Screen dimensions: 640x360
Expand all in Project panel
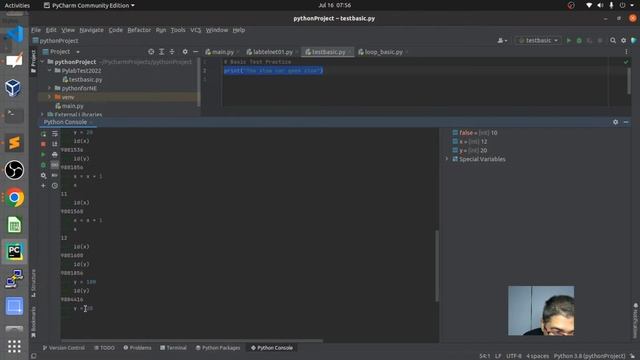162,52
